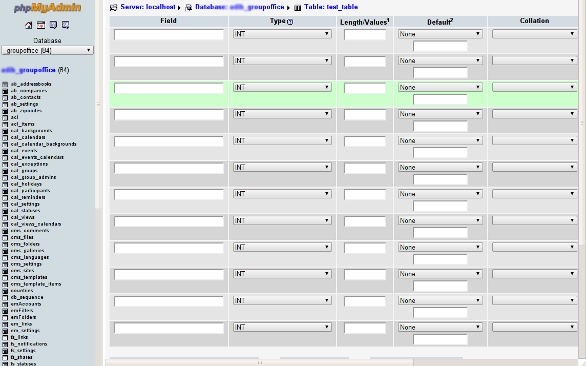Image resolution: width=586 pixels, height=366 pixels.
Task: Open the Database selector showing groupoffice (84)
Action: [x=47, y=50]
